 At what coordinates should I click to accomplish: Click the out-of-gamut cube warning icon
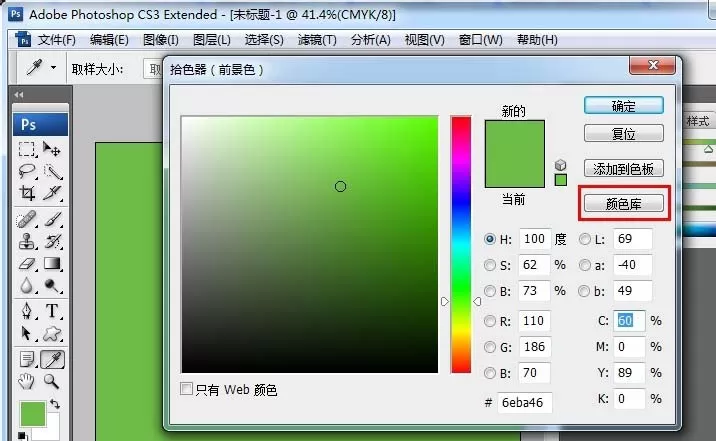pos(560,165)
